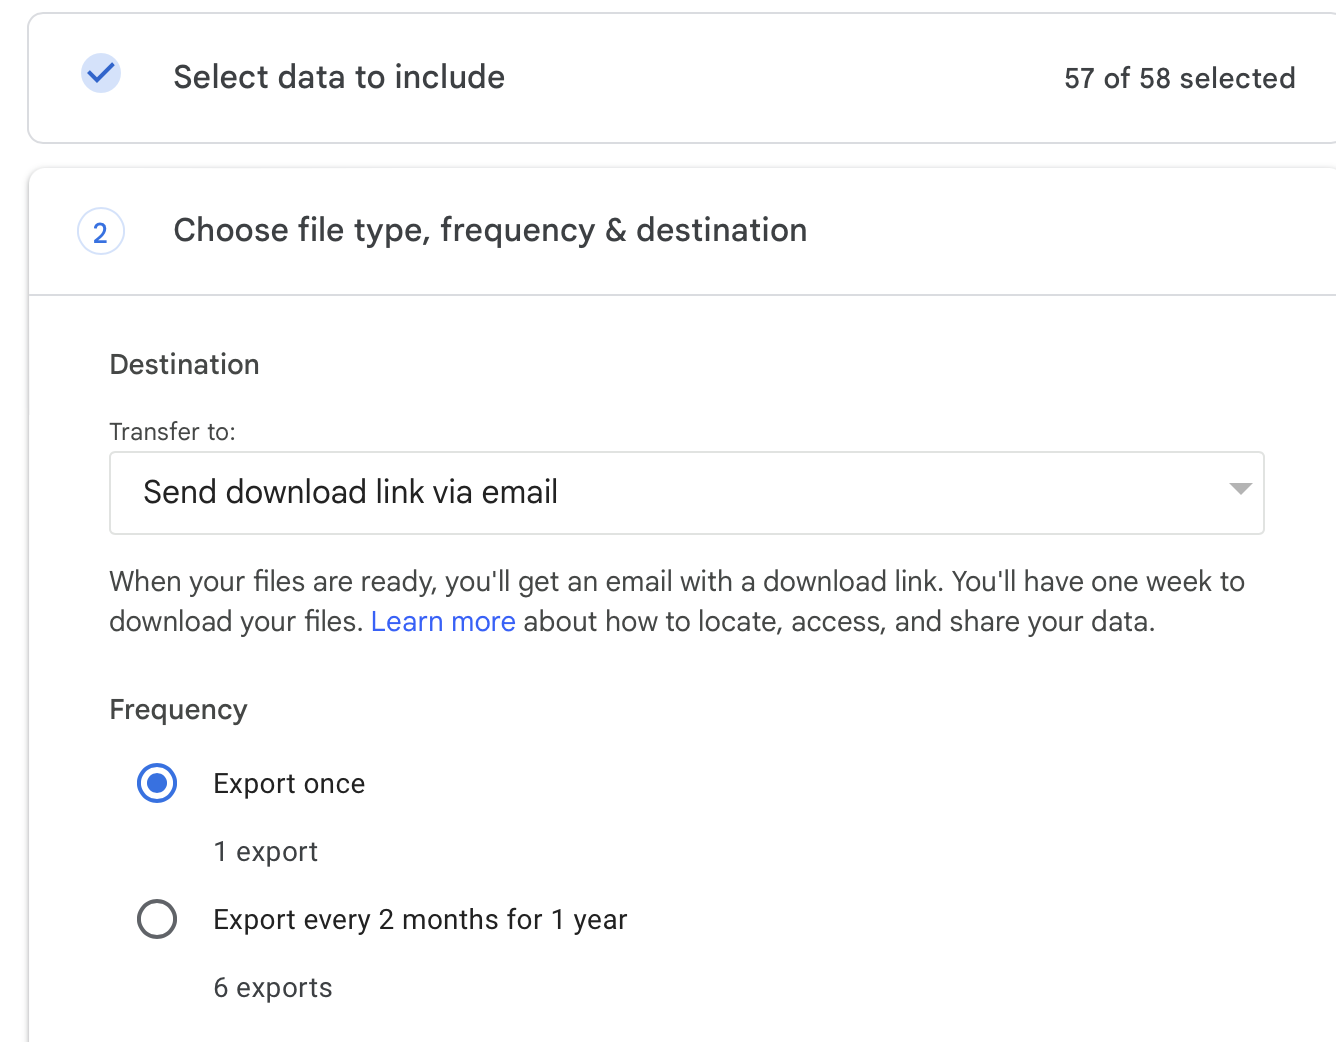Select the 'Export once' radio button

157,783
